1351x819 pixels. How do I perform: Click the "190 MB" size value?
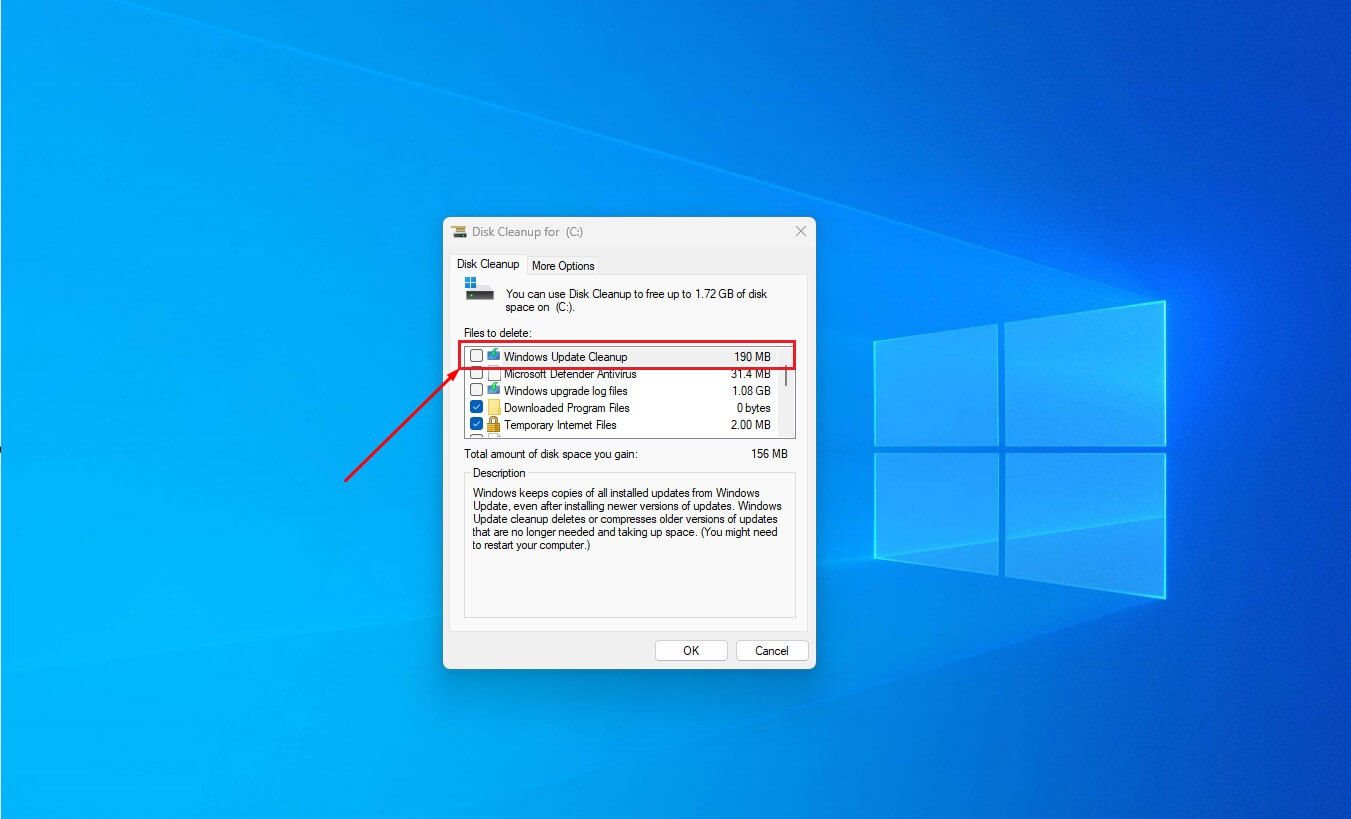click(x=752, y=357)
